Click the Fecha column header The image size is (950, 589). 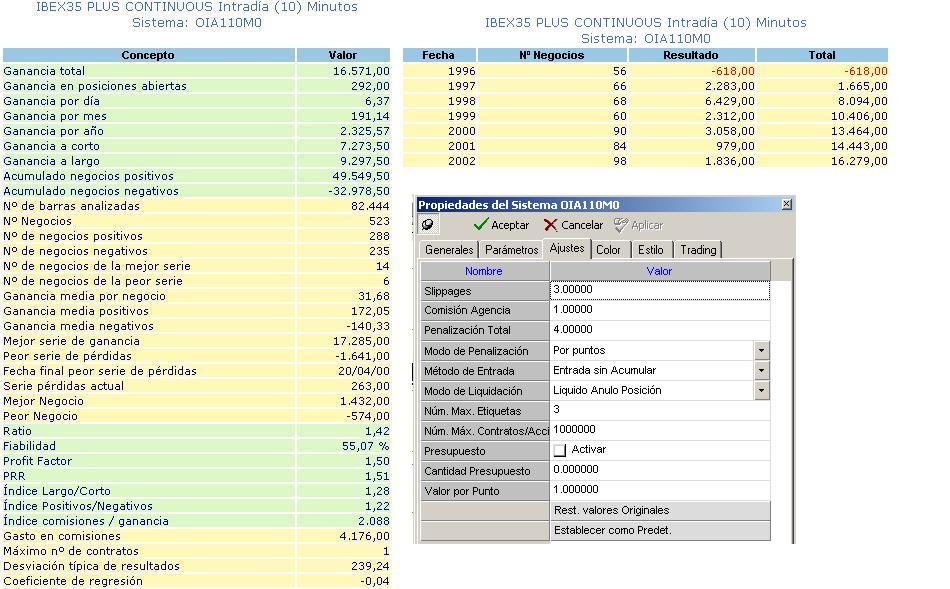(439, 55)
